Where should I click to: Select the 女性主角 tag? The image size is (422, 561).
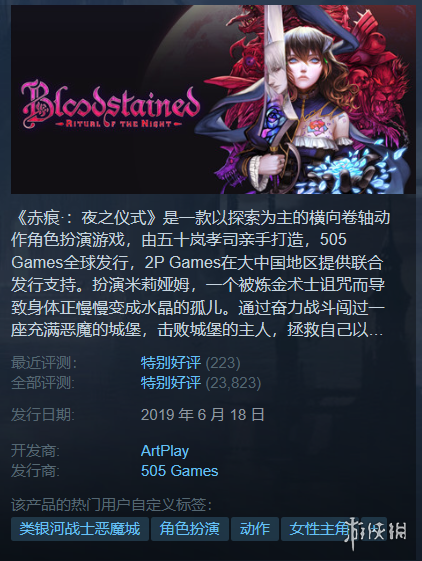317,529
